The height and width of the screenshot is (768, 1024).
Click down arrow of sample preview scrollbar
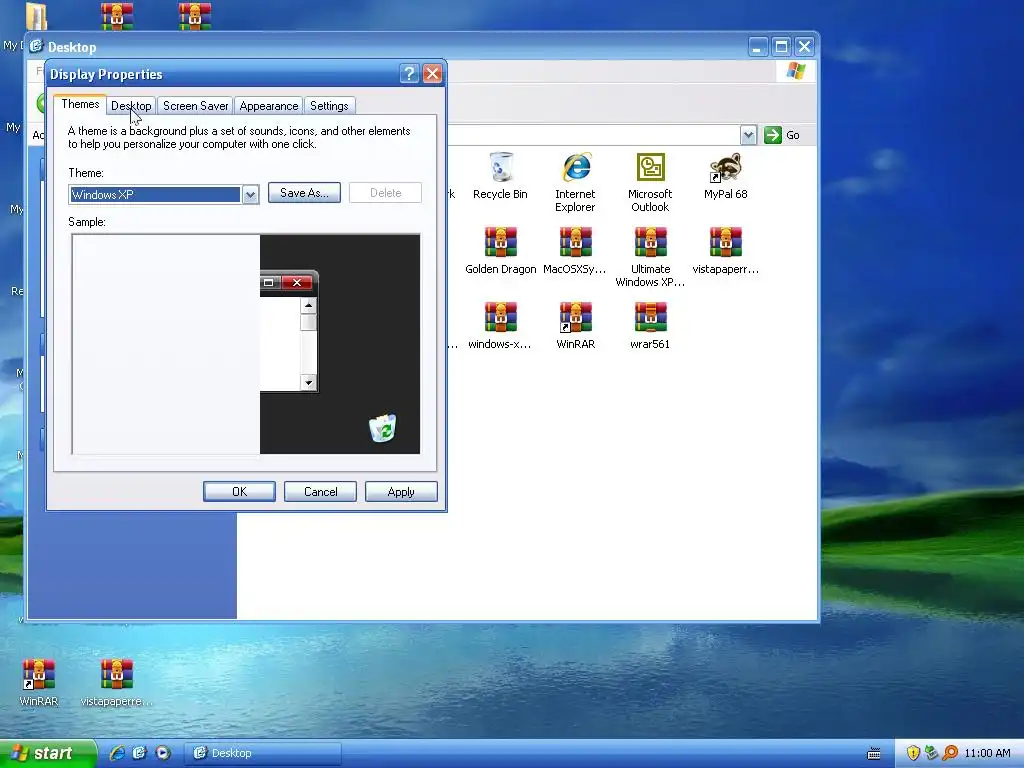pos(308,383)
